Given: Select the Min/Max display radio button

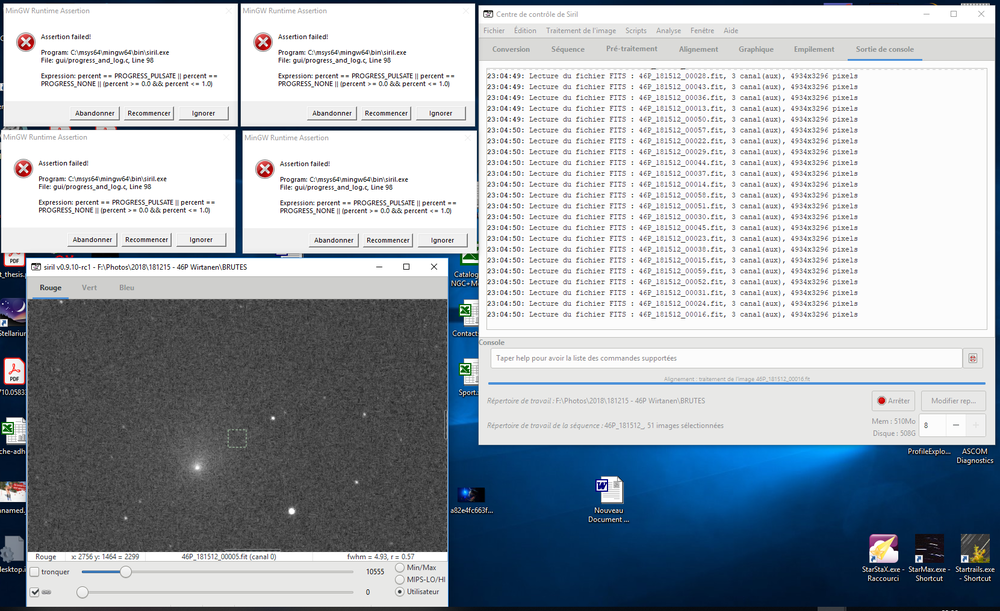Looking at the screenshot, I should (x=400, y=568).
